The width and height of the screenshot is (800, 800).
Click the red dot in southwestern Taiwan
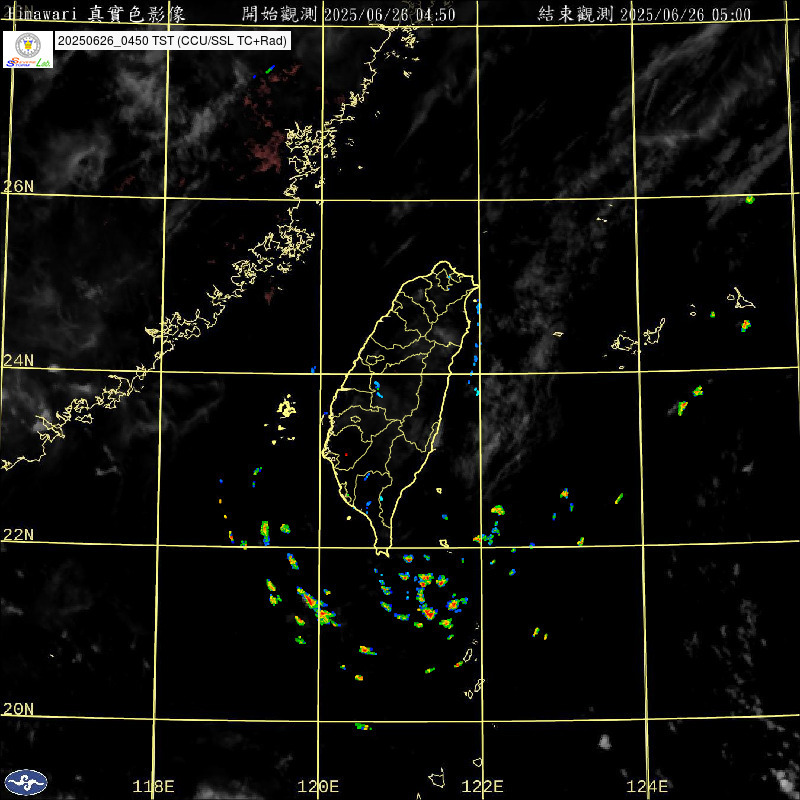[346, 454]
